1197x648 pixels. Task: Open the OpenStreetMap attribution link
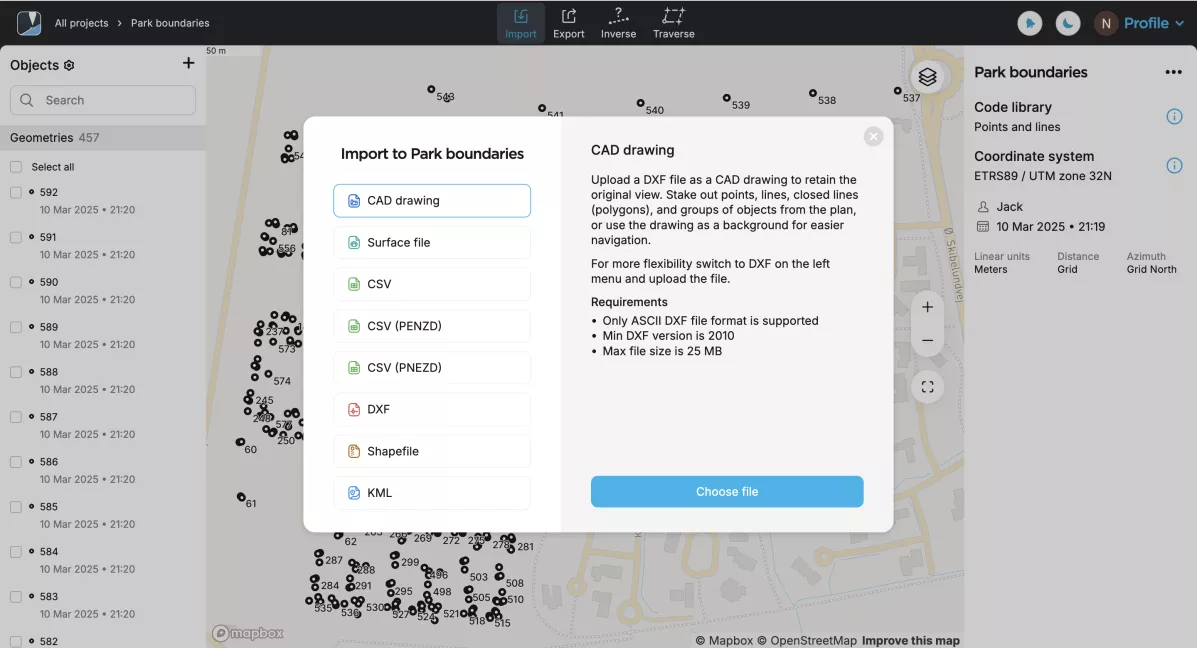pyautogui.click(x=807, y=640)
